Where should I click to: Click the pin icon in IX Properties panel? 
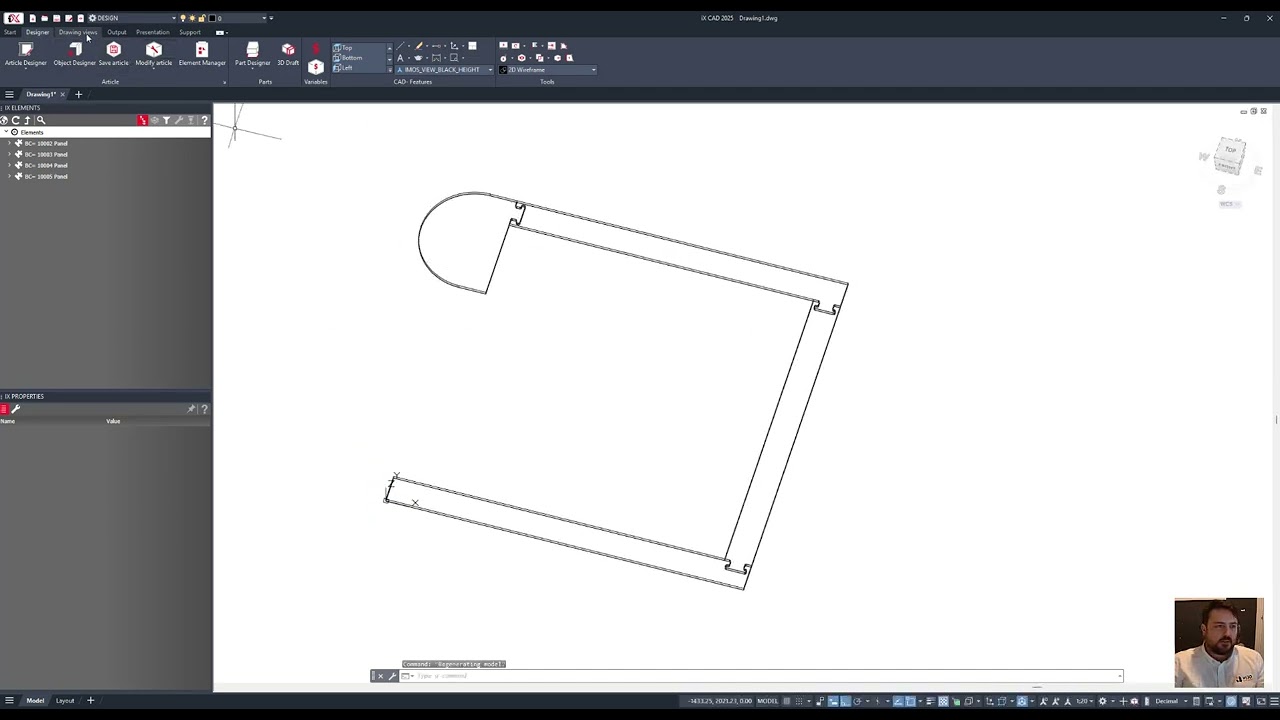tap(191, 409)
